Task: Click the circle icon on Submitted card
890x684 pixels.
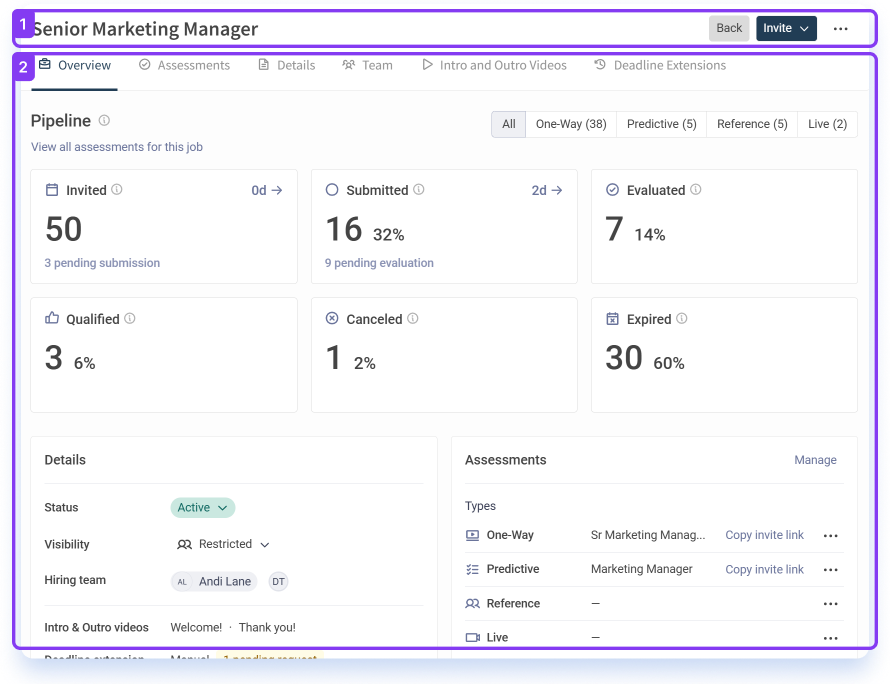Action: 331,190
